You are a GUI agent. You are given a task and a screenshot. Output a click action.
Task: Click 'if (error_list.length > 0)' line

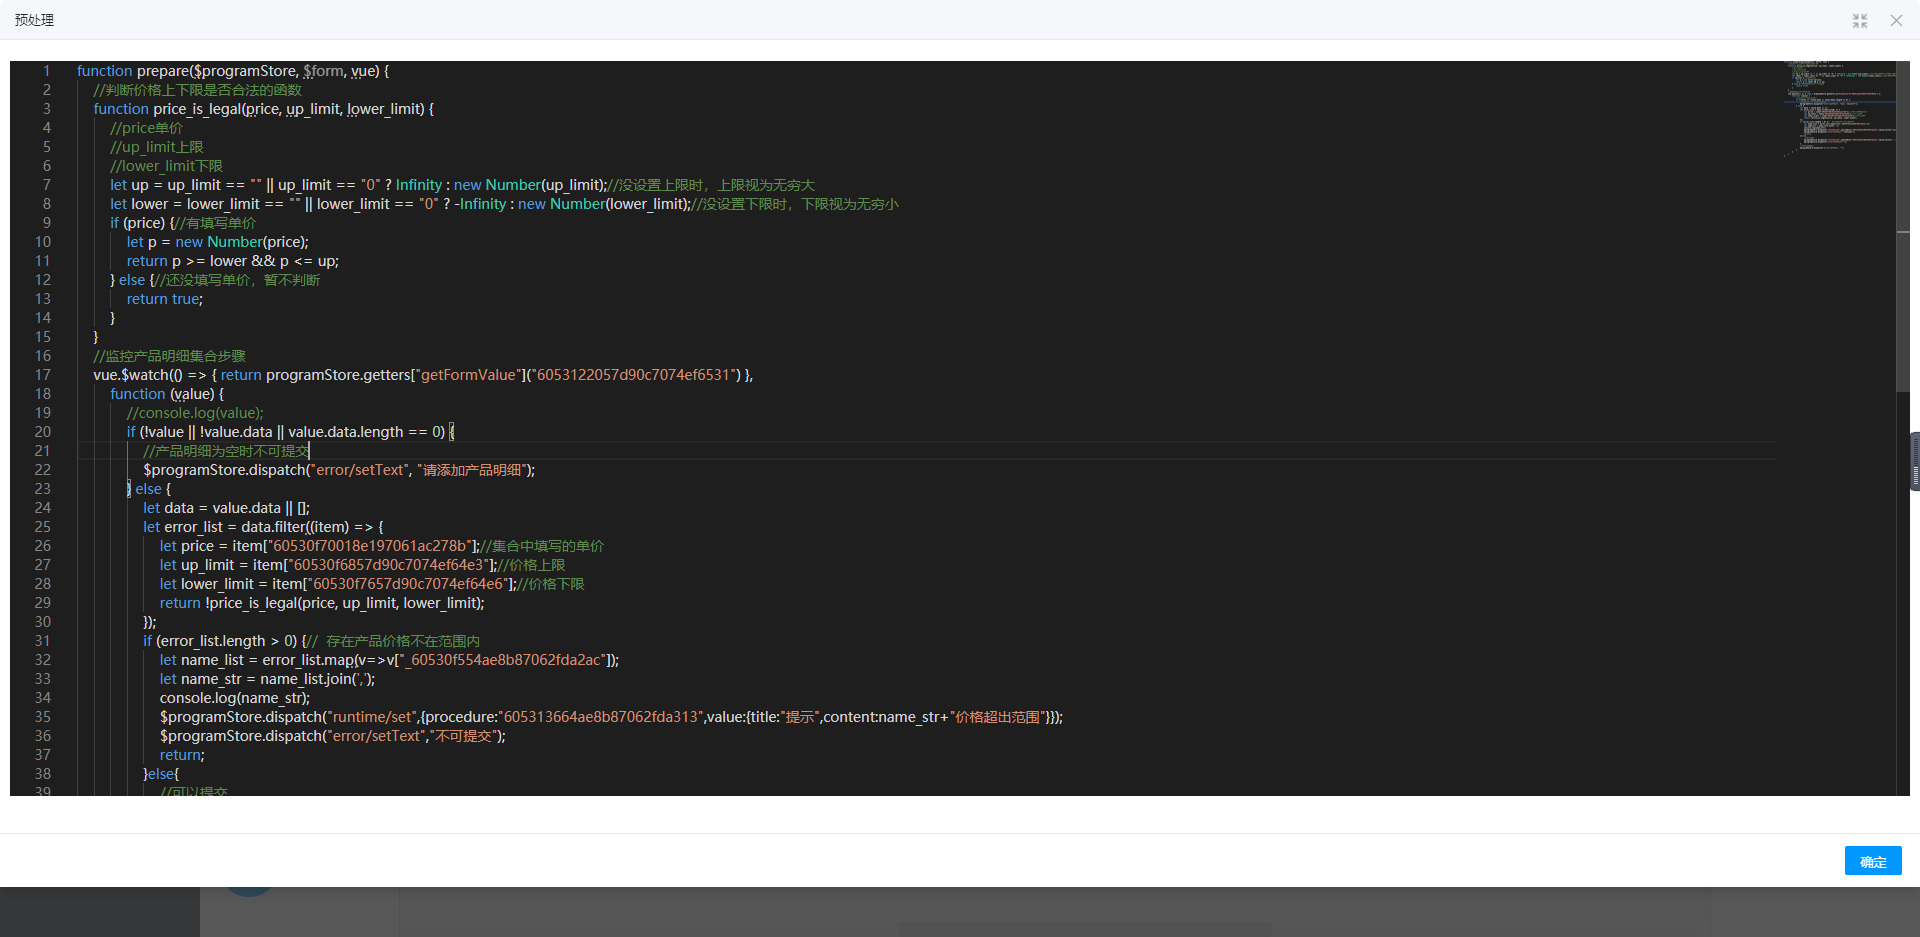311,641
